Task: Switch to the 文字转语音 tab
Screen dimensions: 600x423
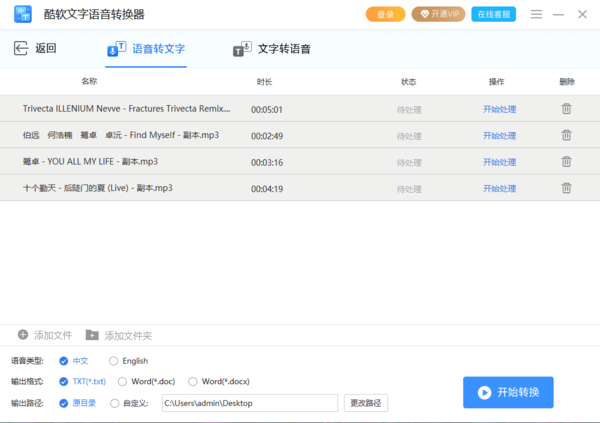Action: (270, 49)
